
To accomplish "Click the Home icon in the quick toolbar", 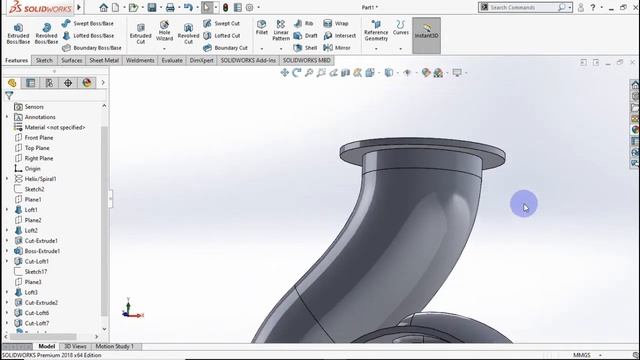I will tap(103, 7).
